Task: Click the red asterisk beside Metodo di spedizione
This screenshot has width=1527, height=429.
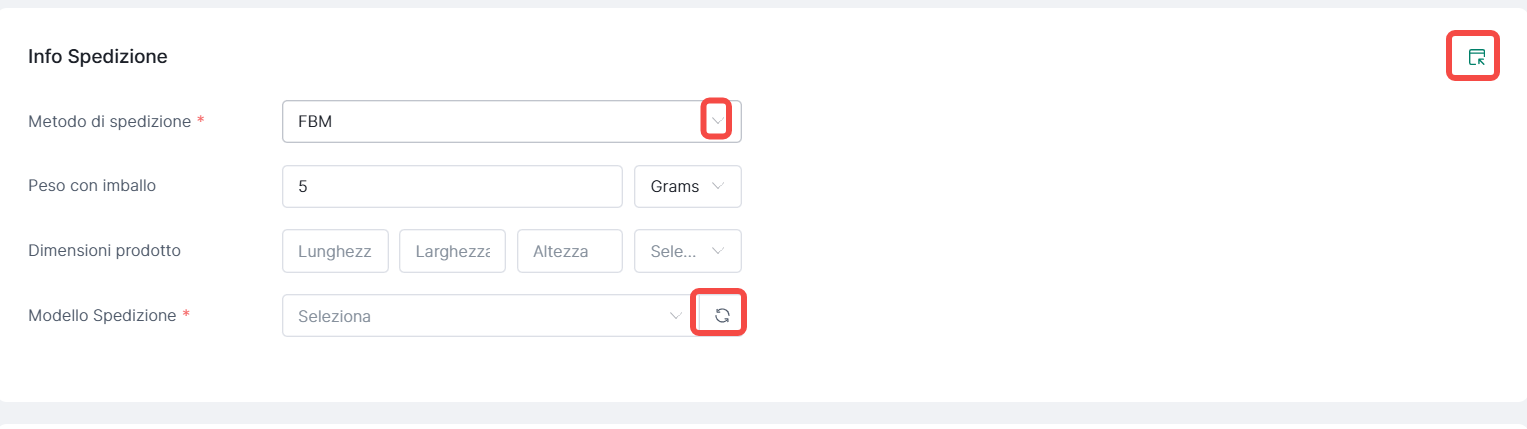Action: pos(200,121)
